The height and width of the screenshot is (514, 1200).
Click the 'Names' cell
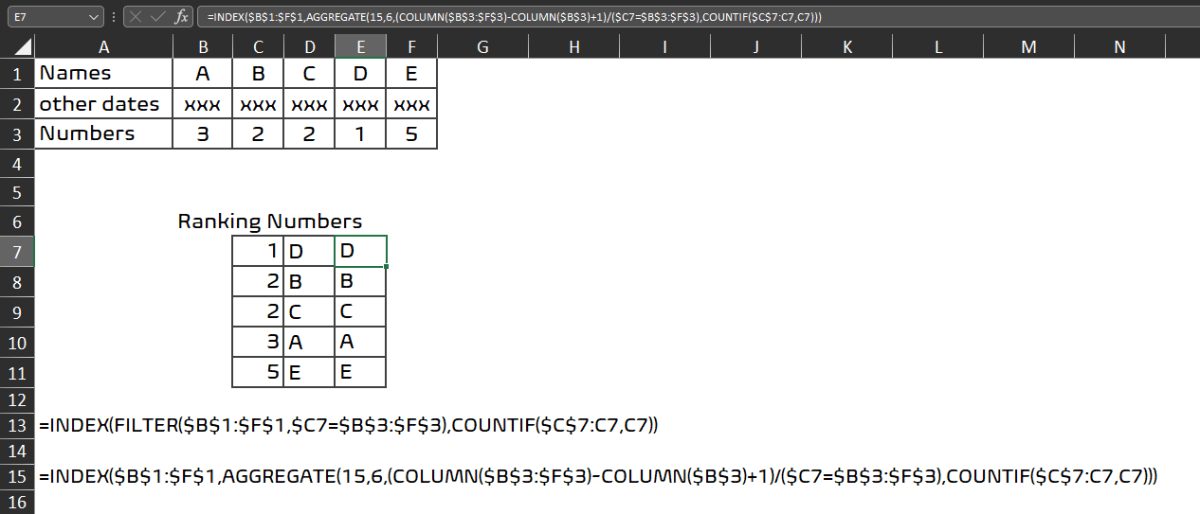click(104, 73)
